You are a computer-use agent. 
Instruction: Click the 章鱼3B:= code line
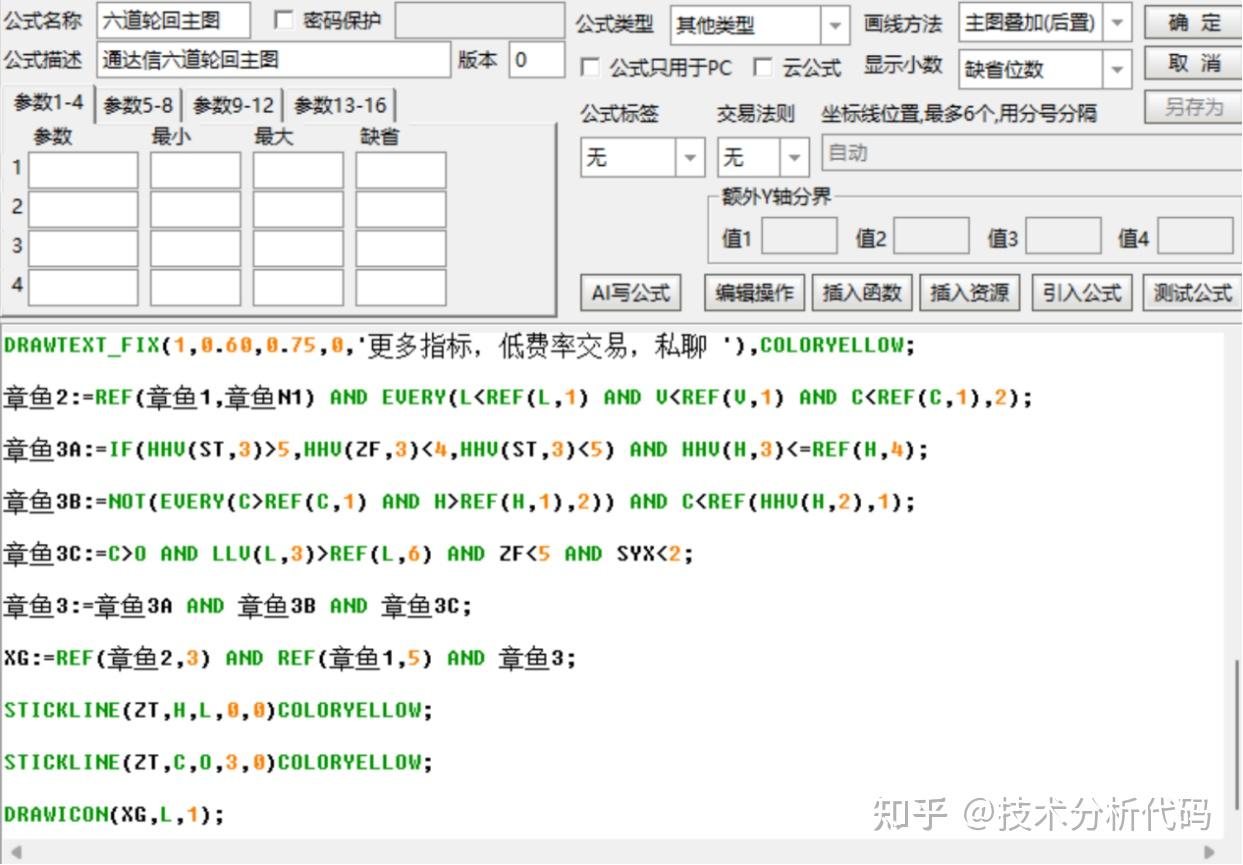point(459,502)
